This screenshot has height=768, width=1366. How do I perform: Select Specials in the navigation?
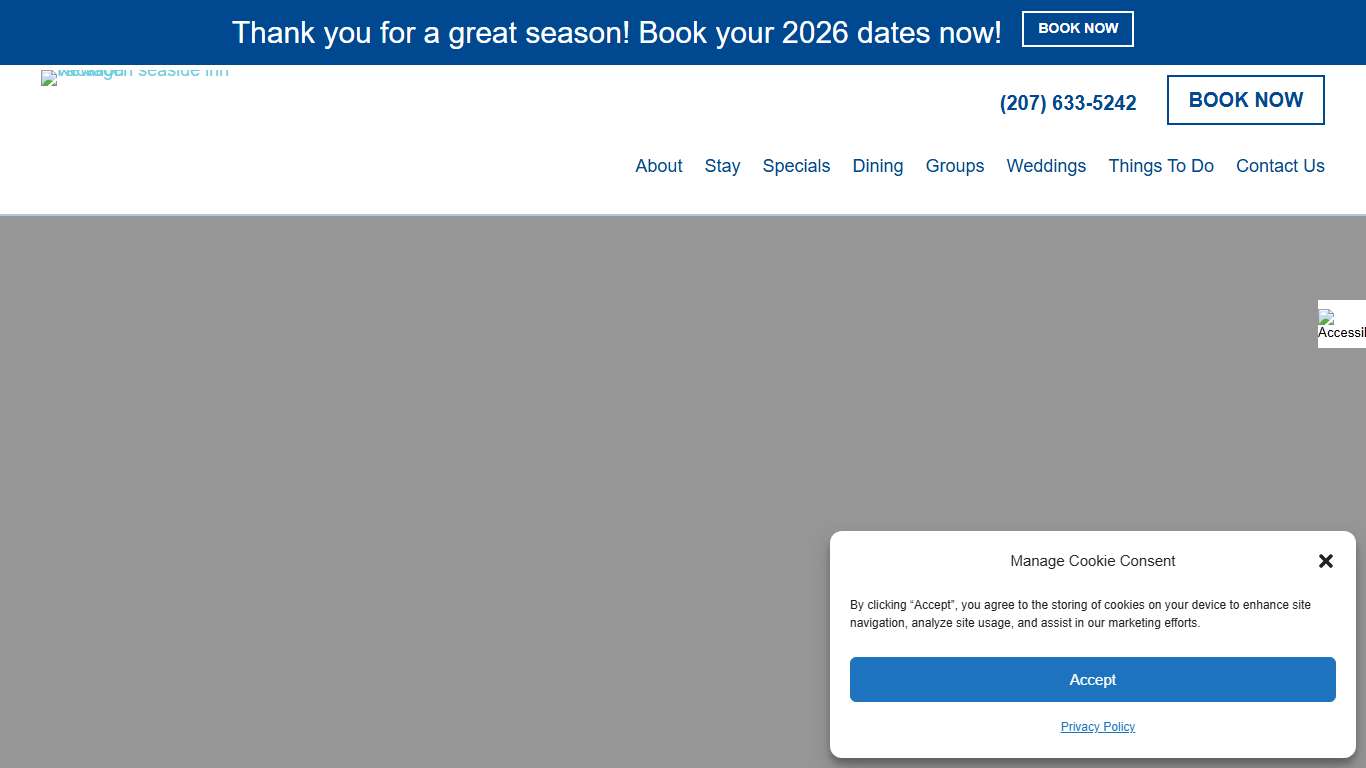click(x=796, y=166)
